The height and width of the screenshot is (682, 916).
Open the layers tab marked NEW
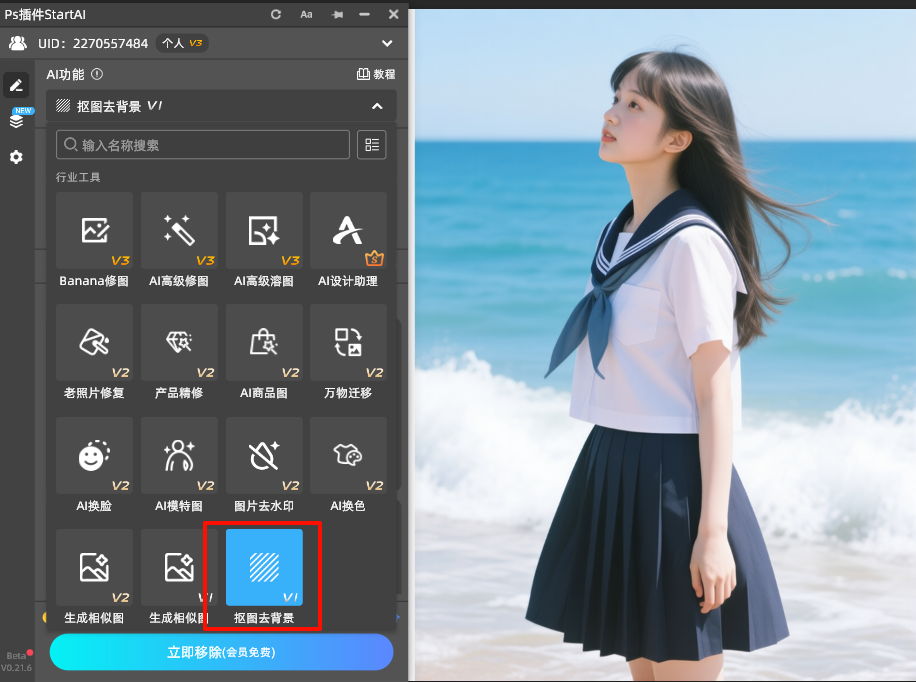tap(16, 121)
